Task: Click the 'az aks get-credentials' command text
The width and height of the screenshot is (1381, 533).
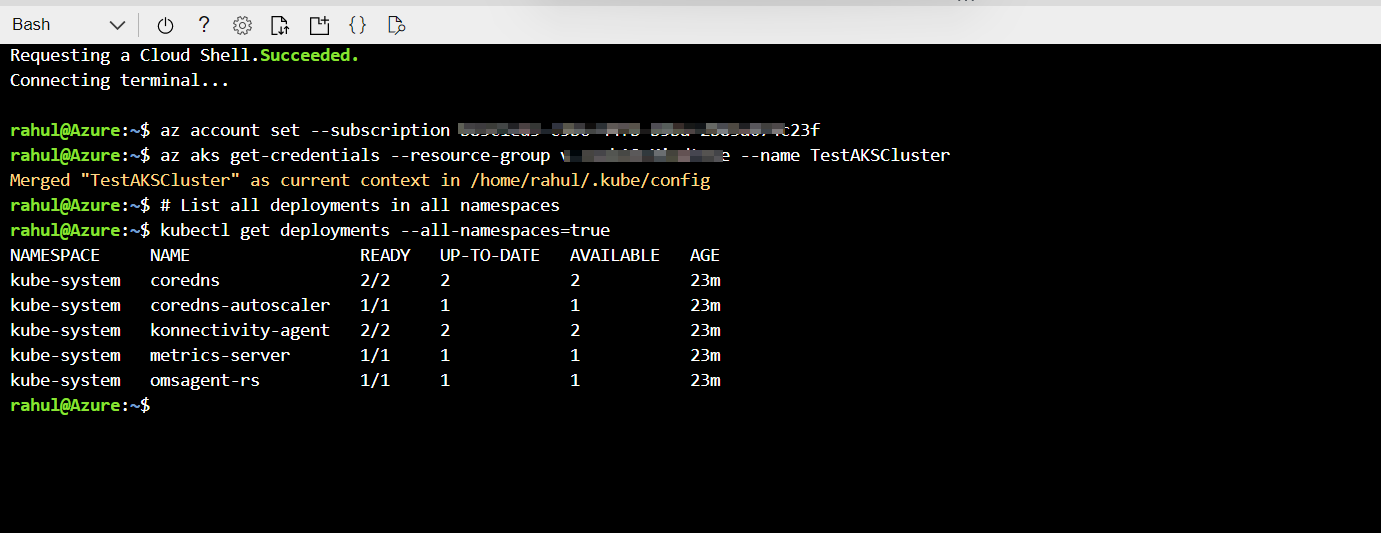Action: [270, 155]
